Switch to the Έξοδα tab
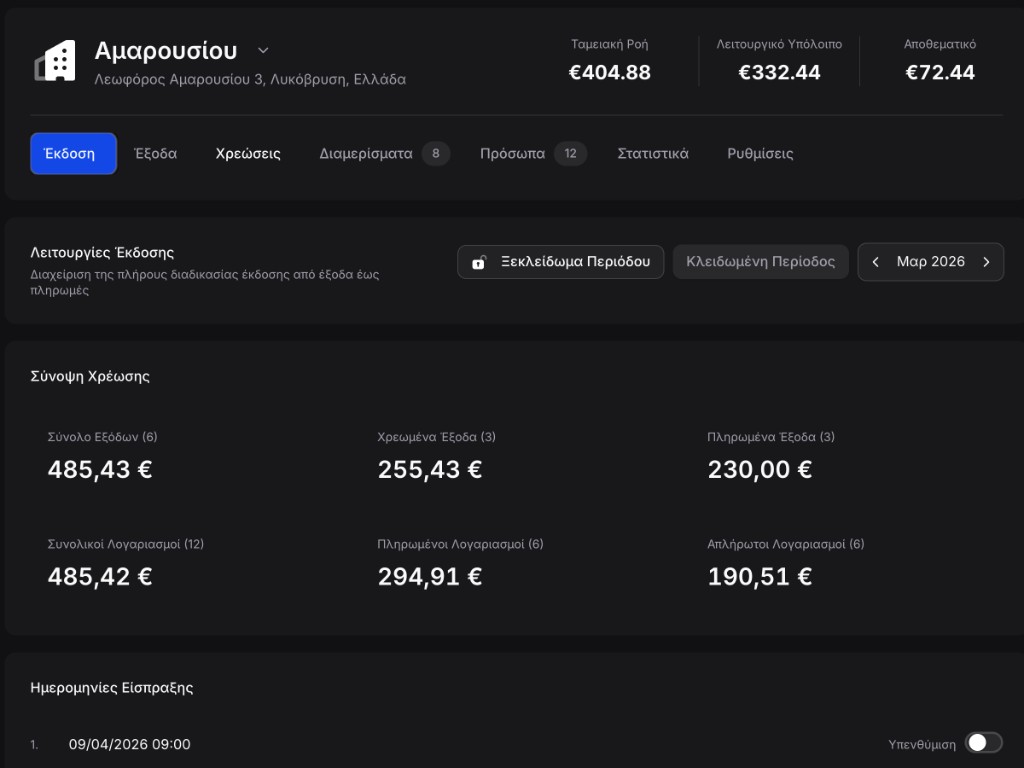 tap(156, 154)
